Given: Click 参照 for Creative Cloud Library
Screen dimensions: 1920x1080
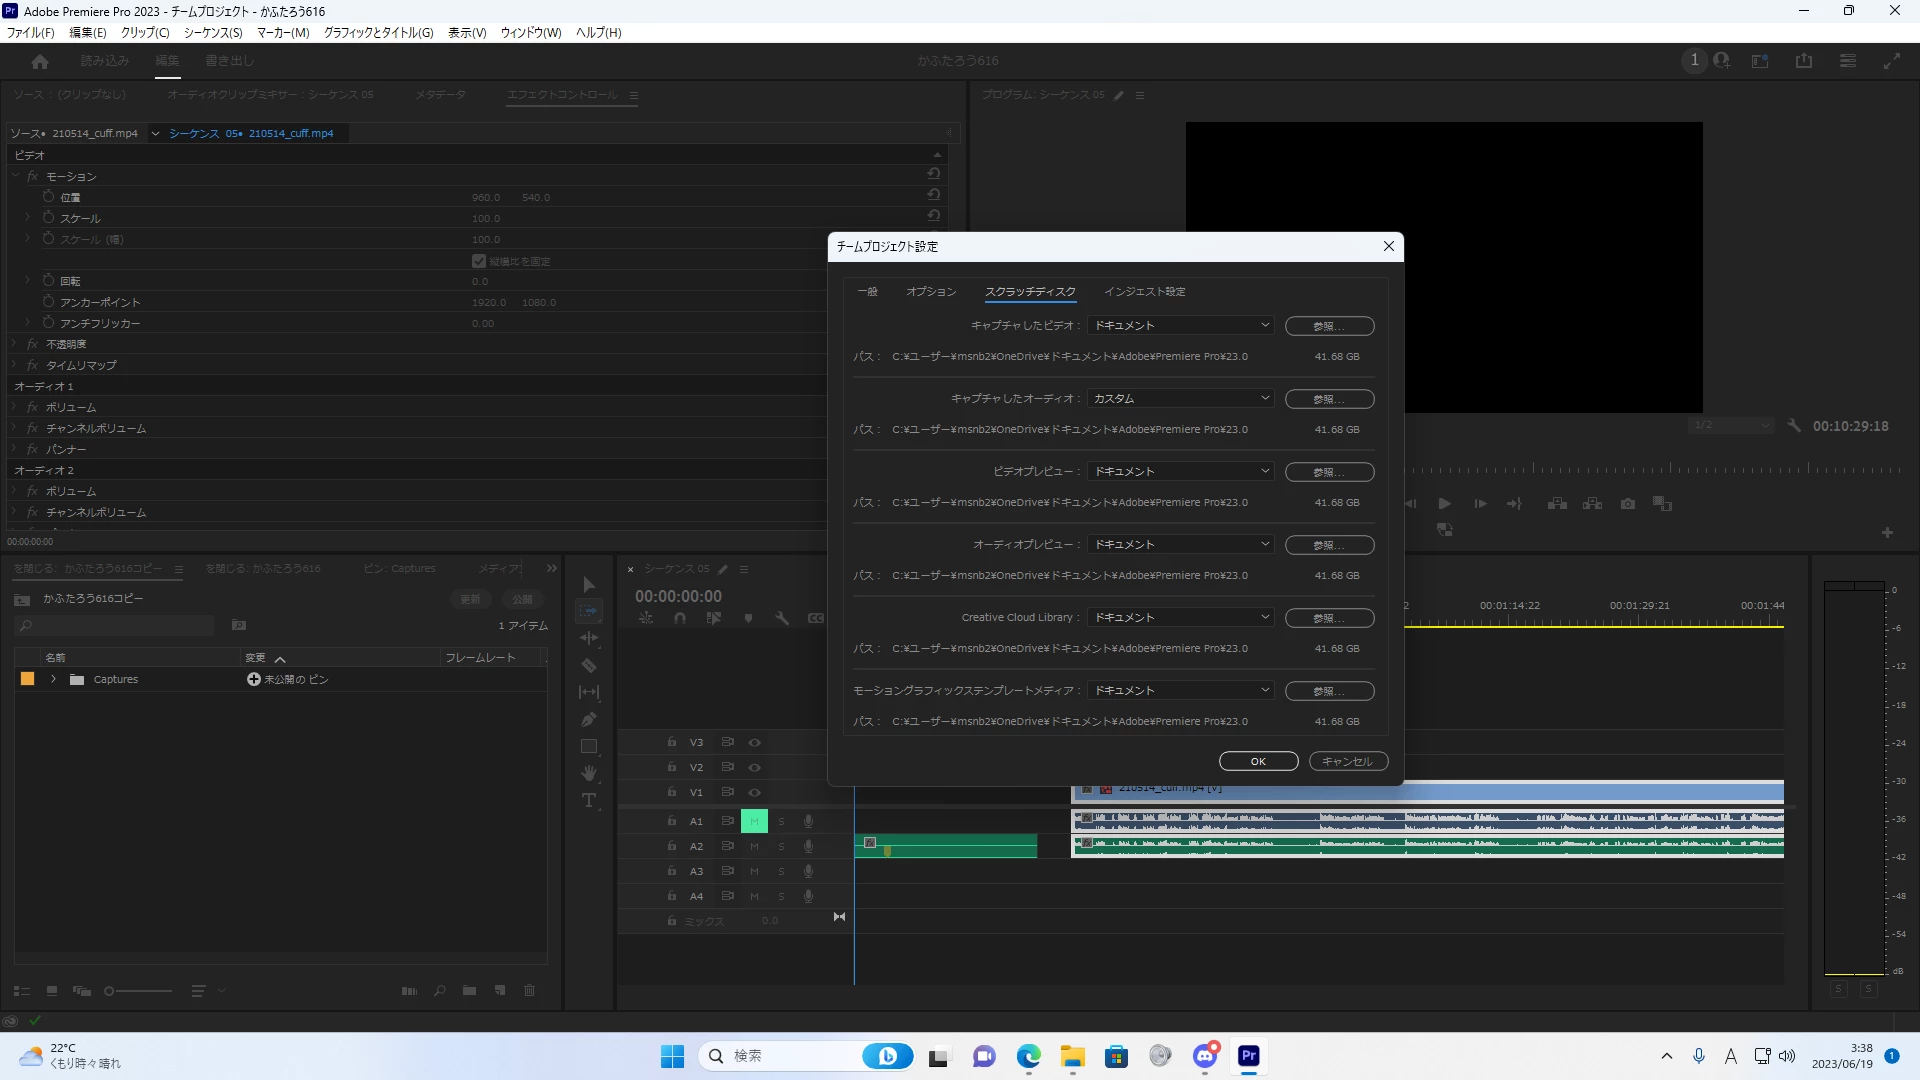Looking at the screenshot, I should (x=1329, y=619).
